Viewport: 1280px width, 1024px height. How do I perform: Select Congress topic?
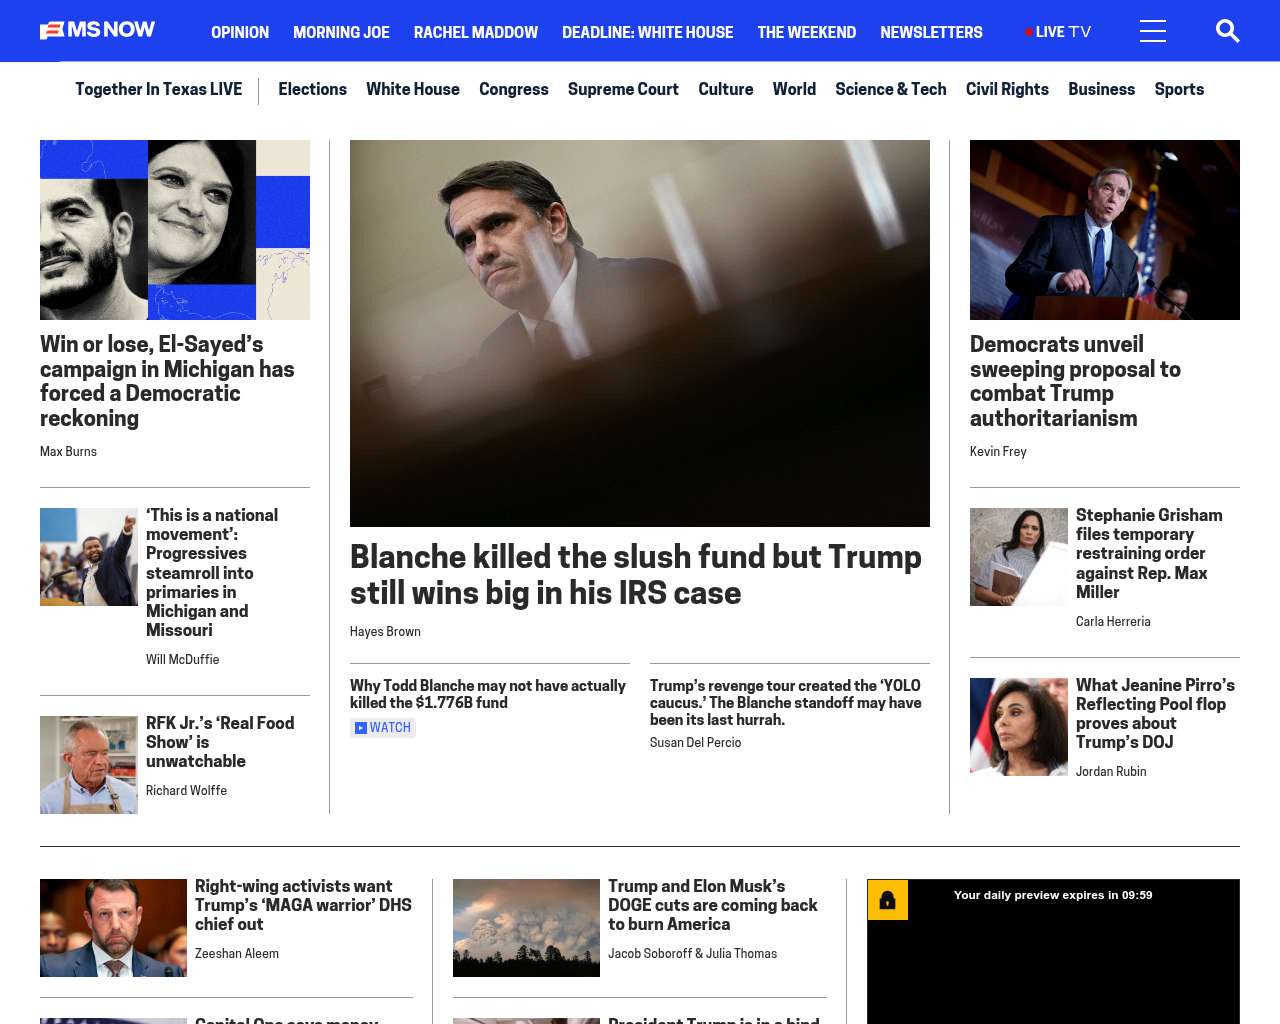[x=514, y=89]
